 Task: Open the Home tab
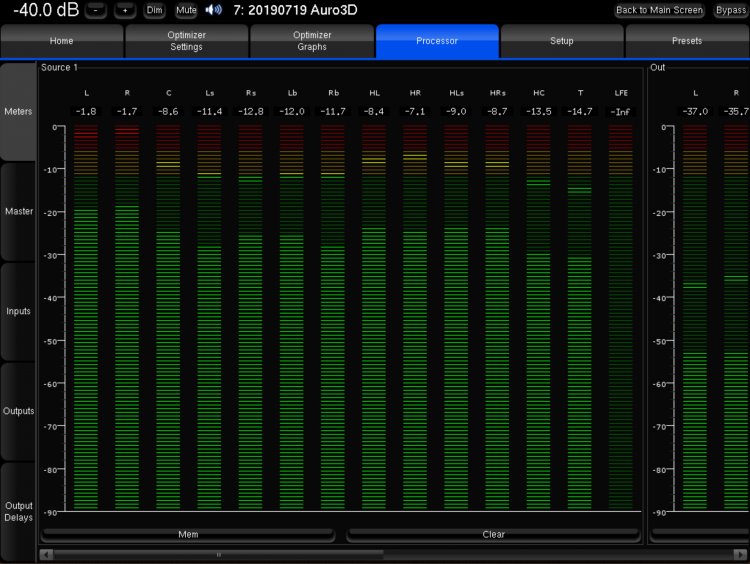62,41
